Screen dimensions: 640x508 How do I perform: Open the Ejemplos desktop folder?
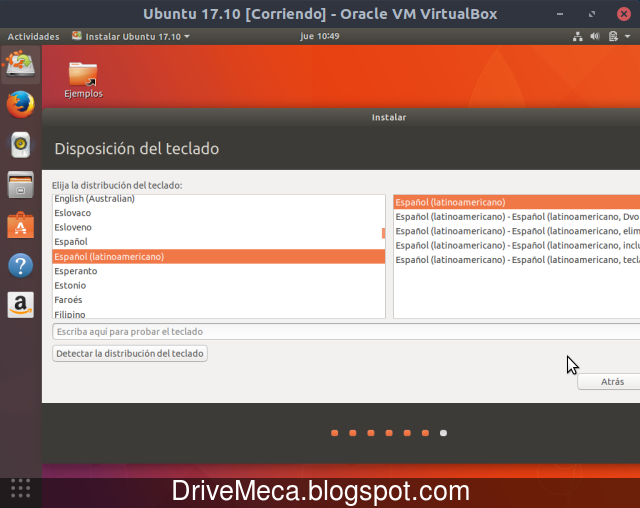[83, 80]
